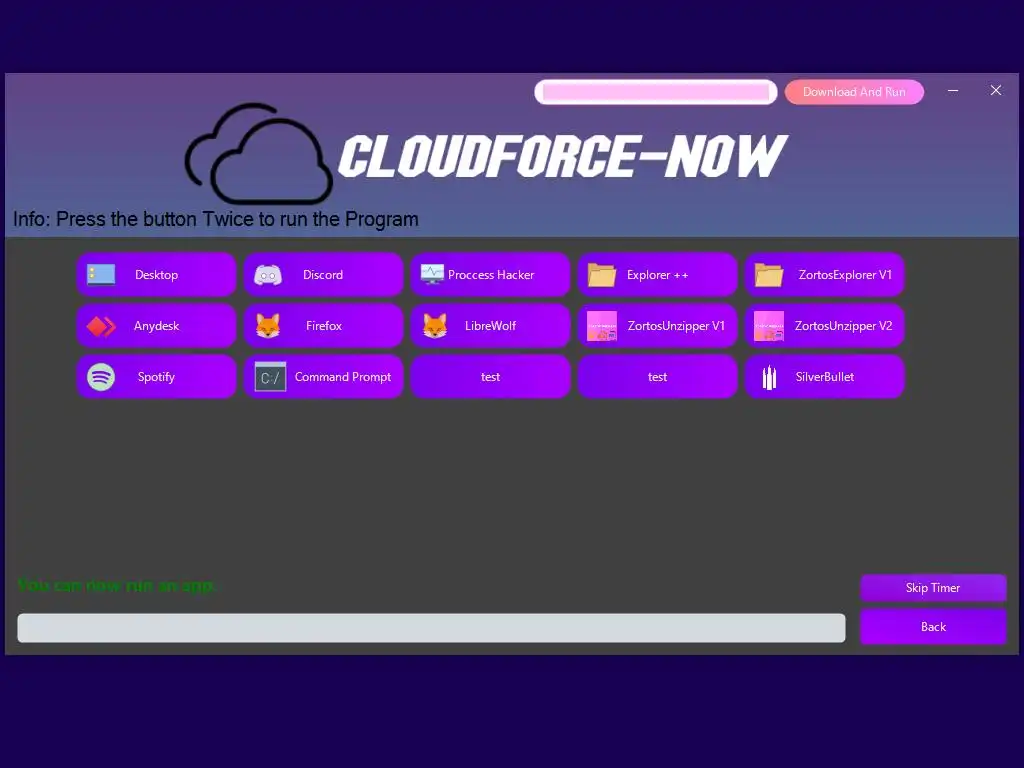
Task: Go back using the Back button
Action: [933, 627]
